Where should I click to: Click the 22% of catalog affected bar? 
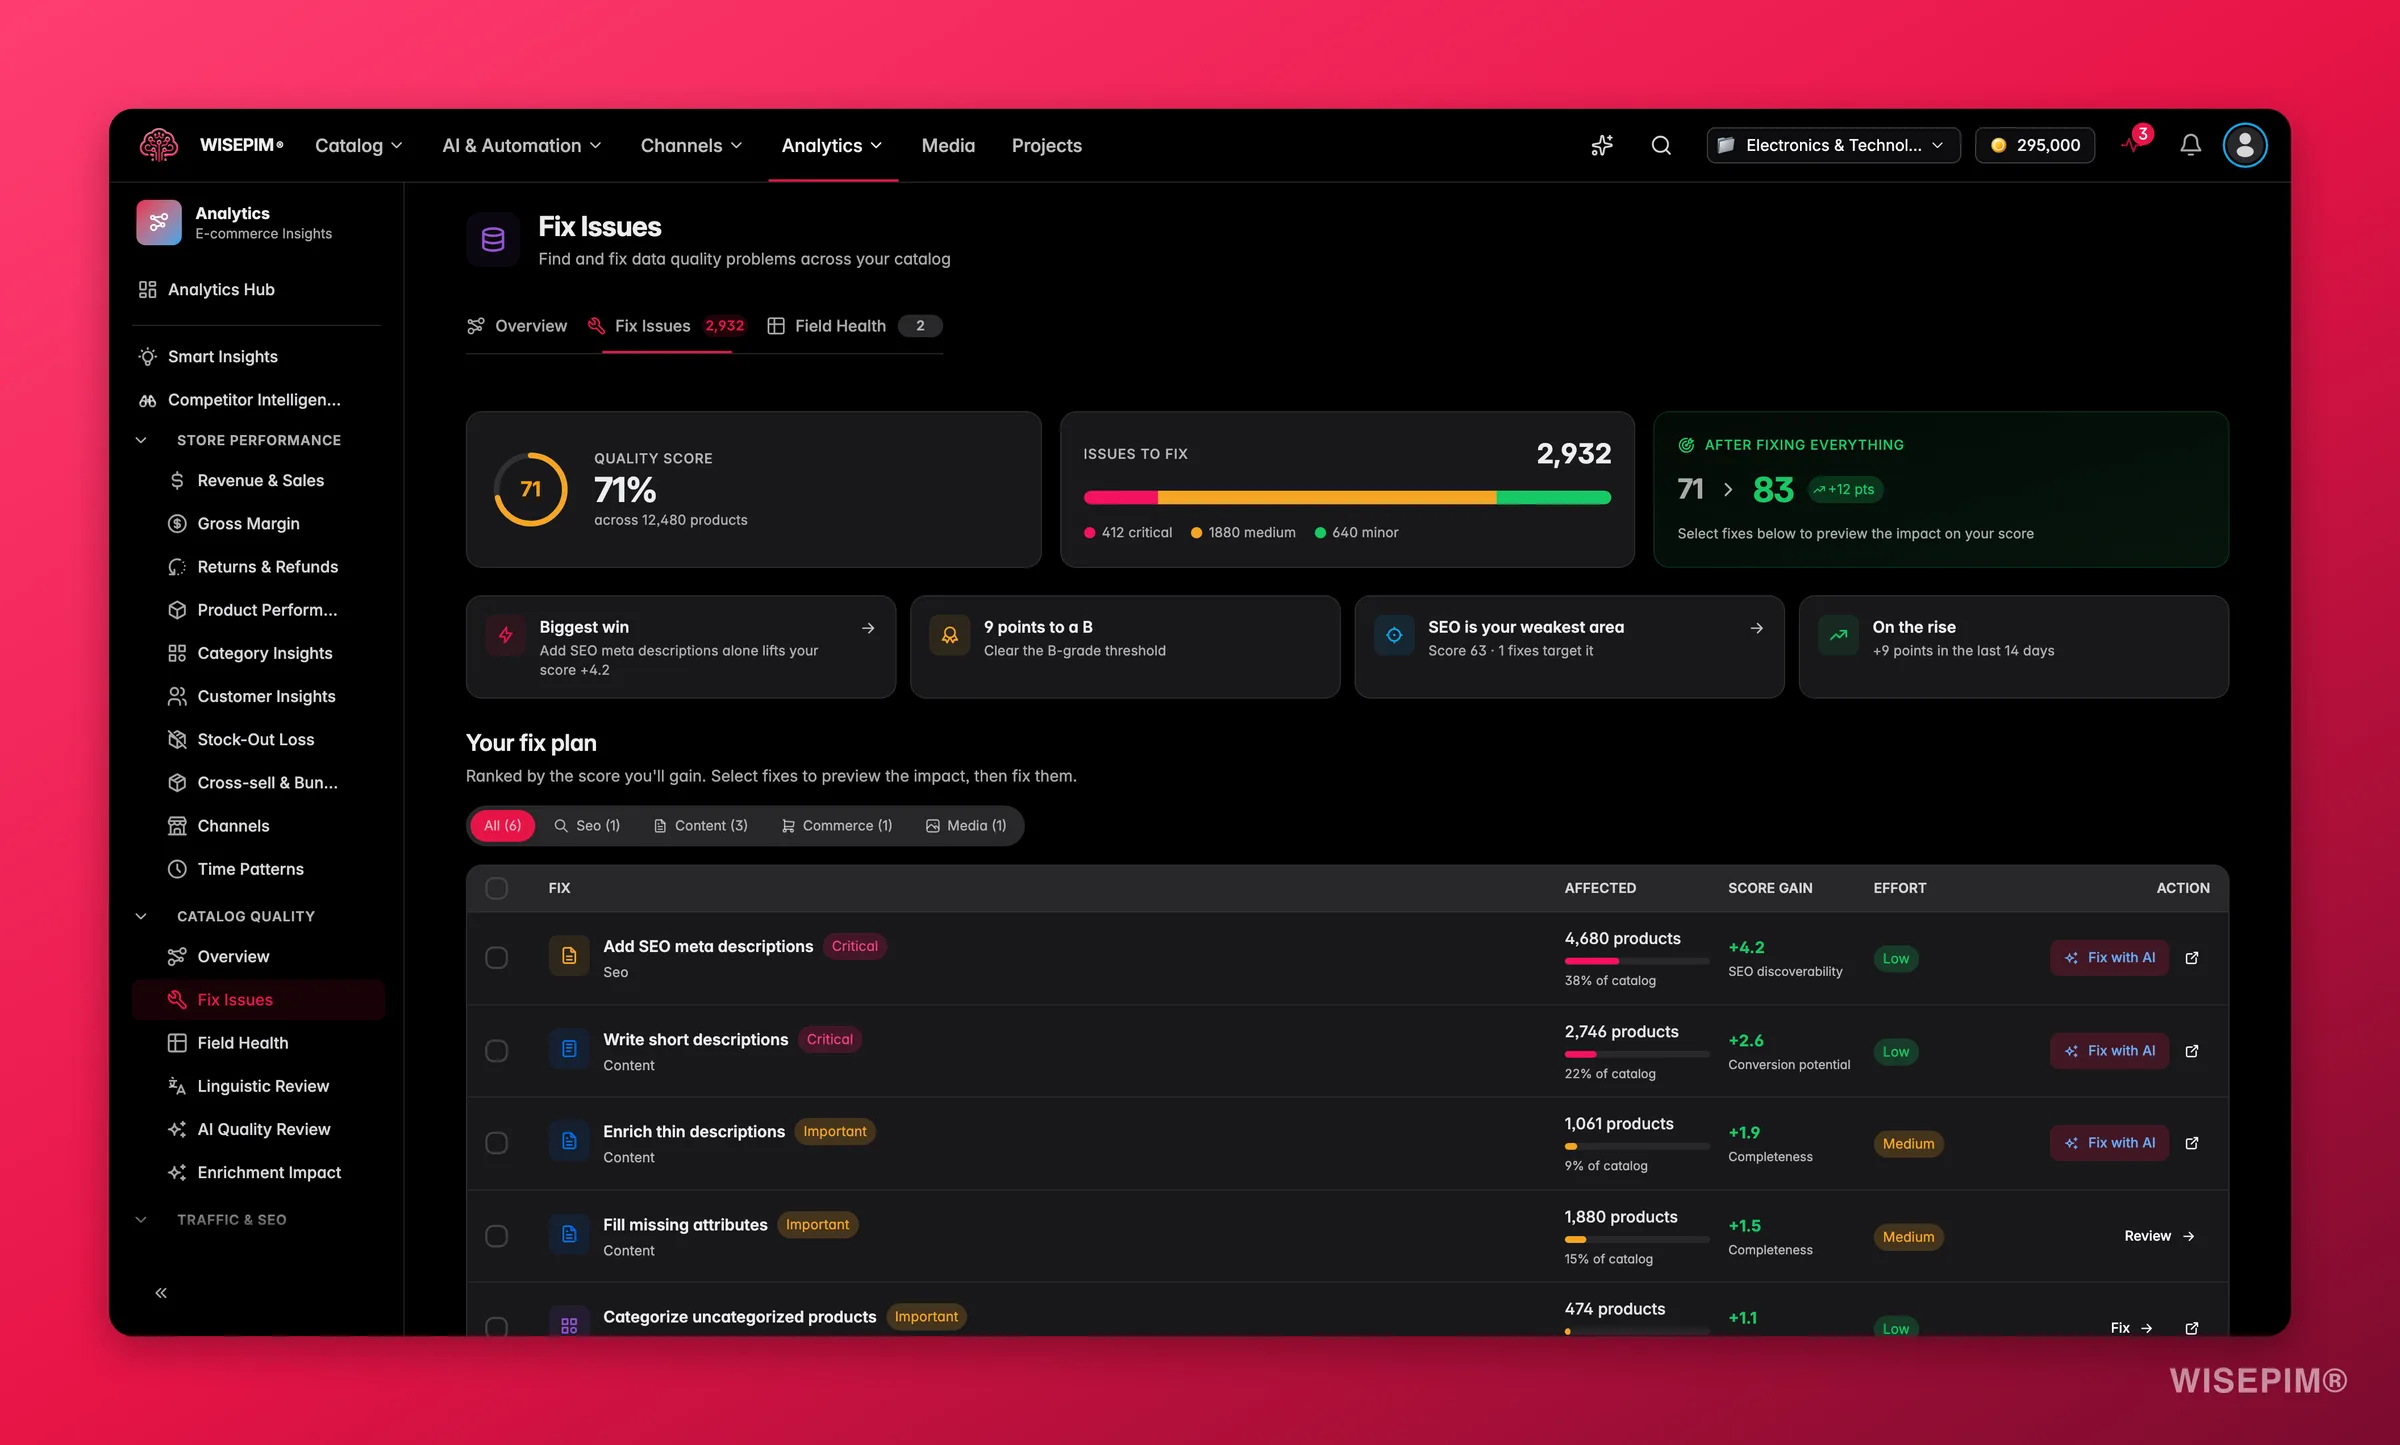1637,1054
